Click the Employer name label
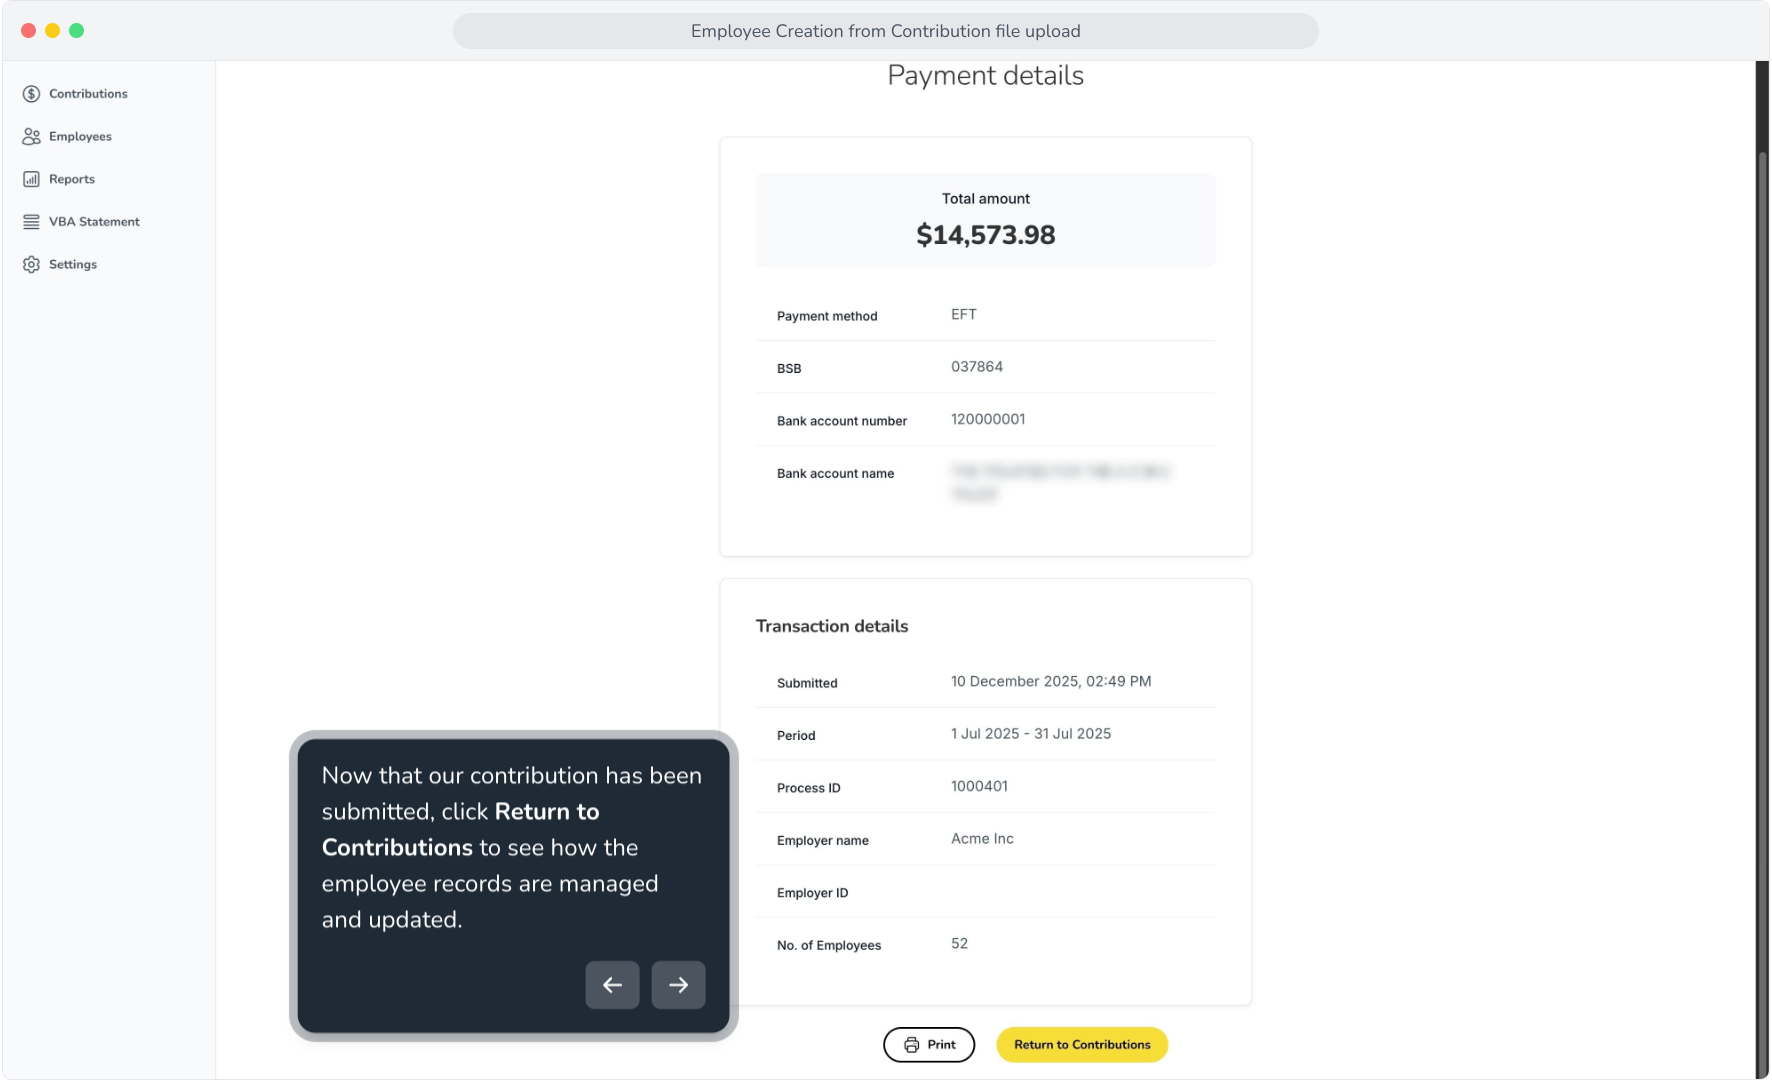This screenshot has height=1080, width=1772. click(822, 841)
